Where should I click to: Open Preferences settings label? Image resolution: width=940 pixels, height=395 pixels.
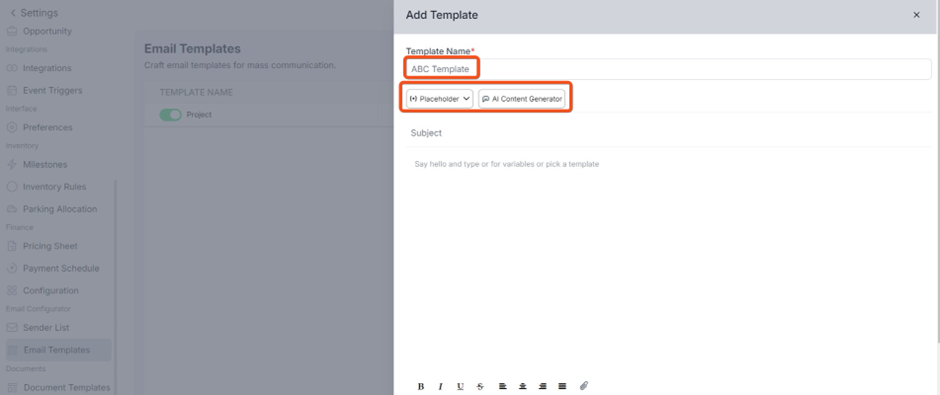pyautogui.click(x=48, y=128)
